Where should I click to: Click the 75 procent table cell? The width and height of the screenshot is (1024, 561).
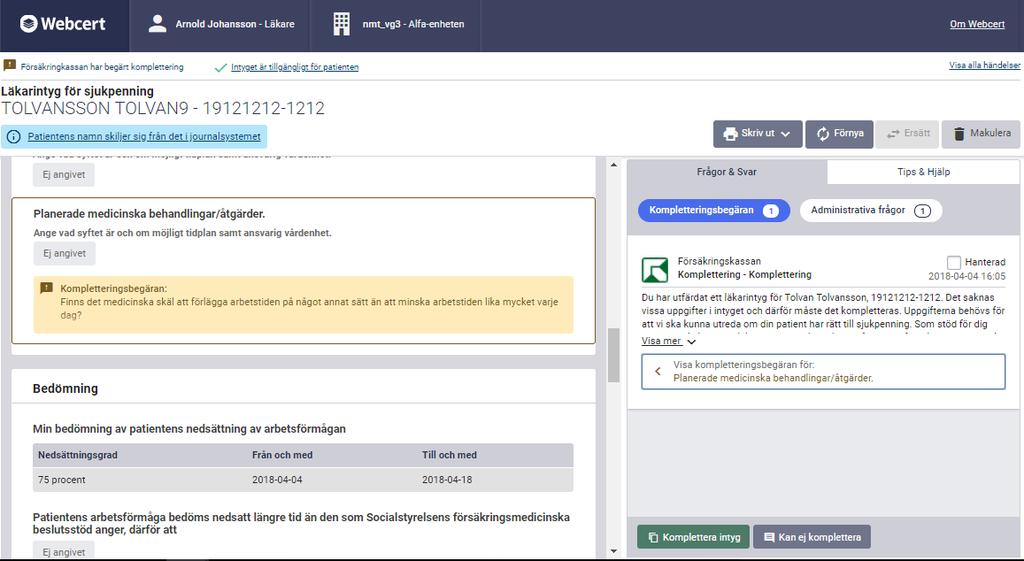coord(61,479)
